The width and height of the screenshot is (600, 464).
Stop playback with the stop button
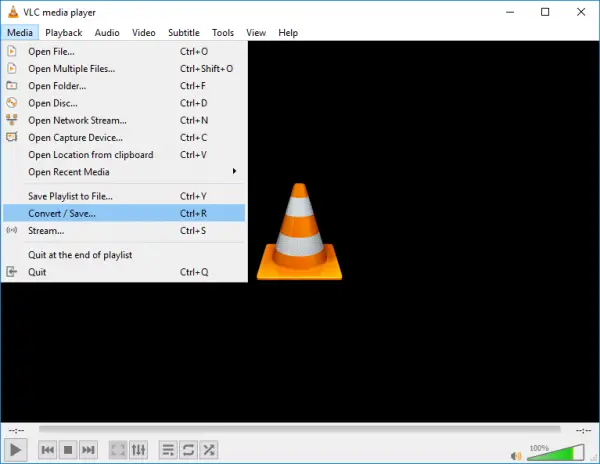pos(68,450)
